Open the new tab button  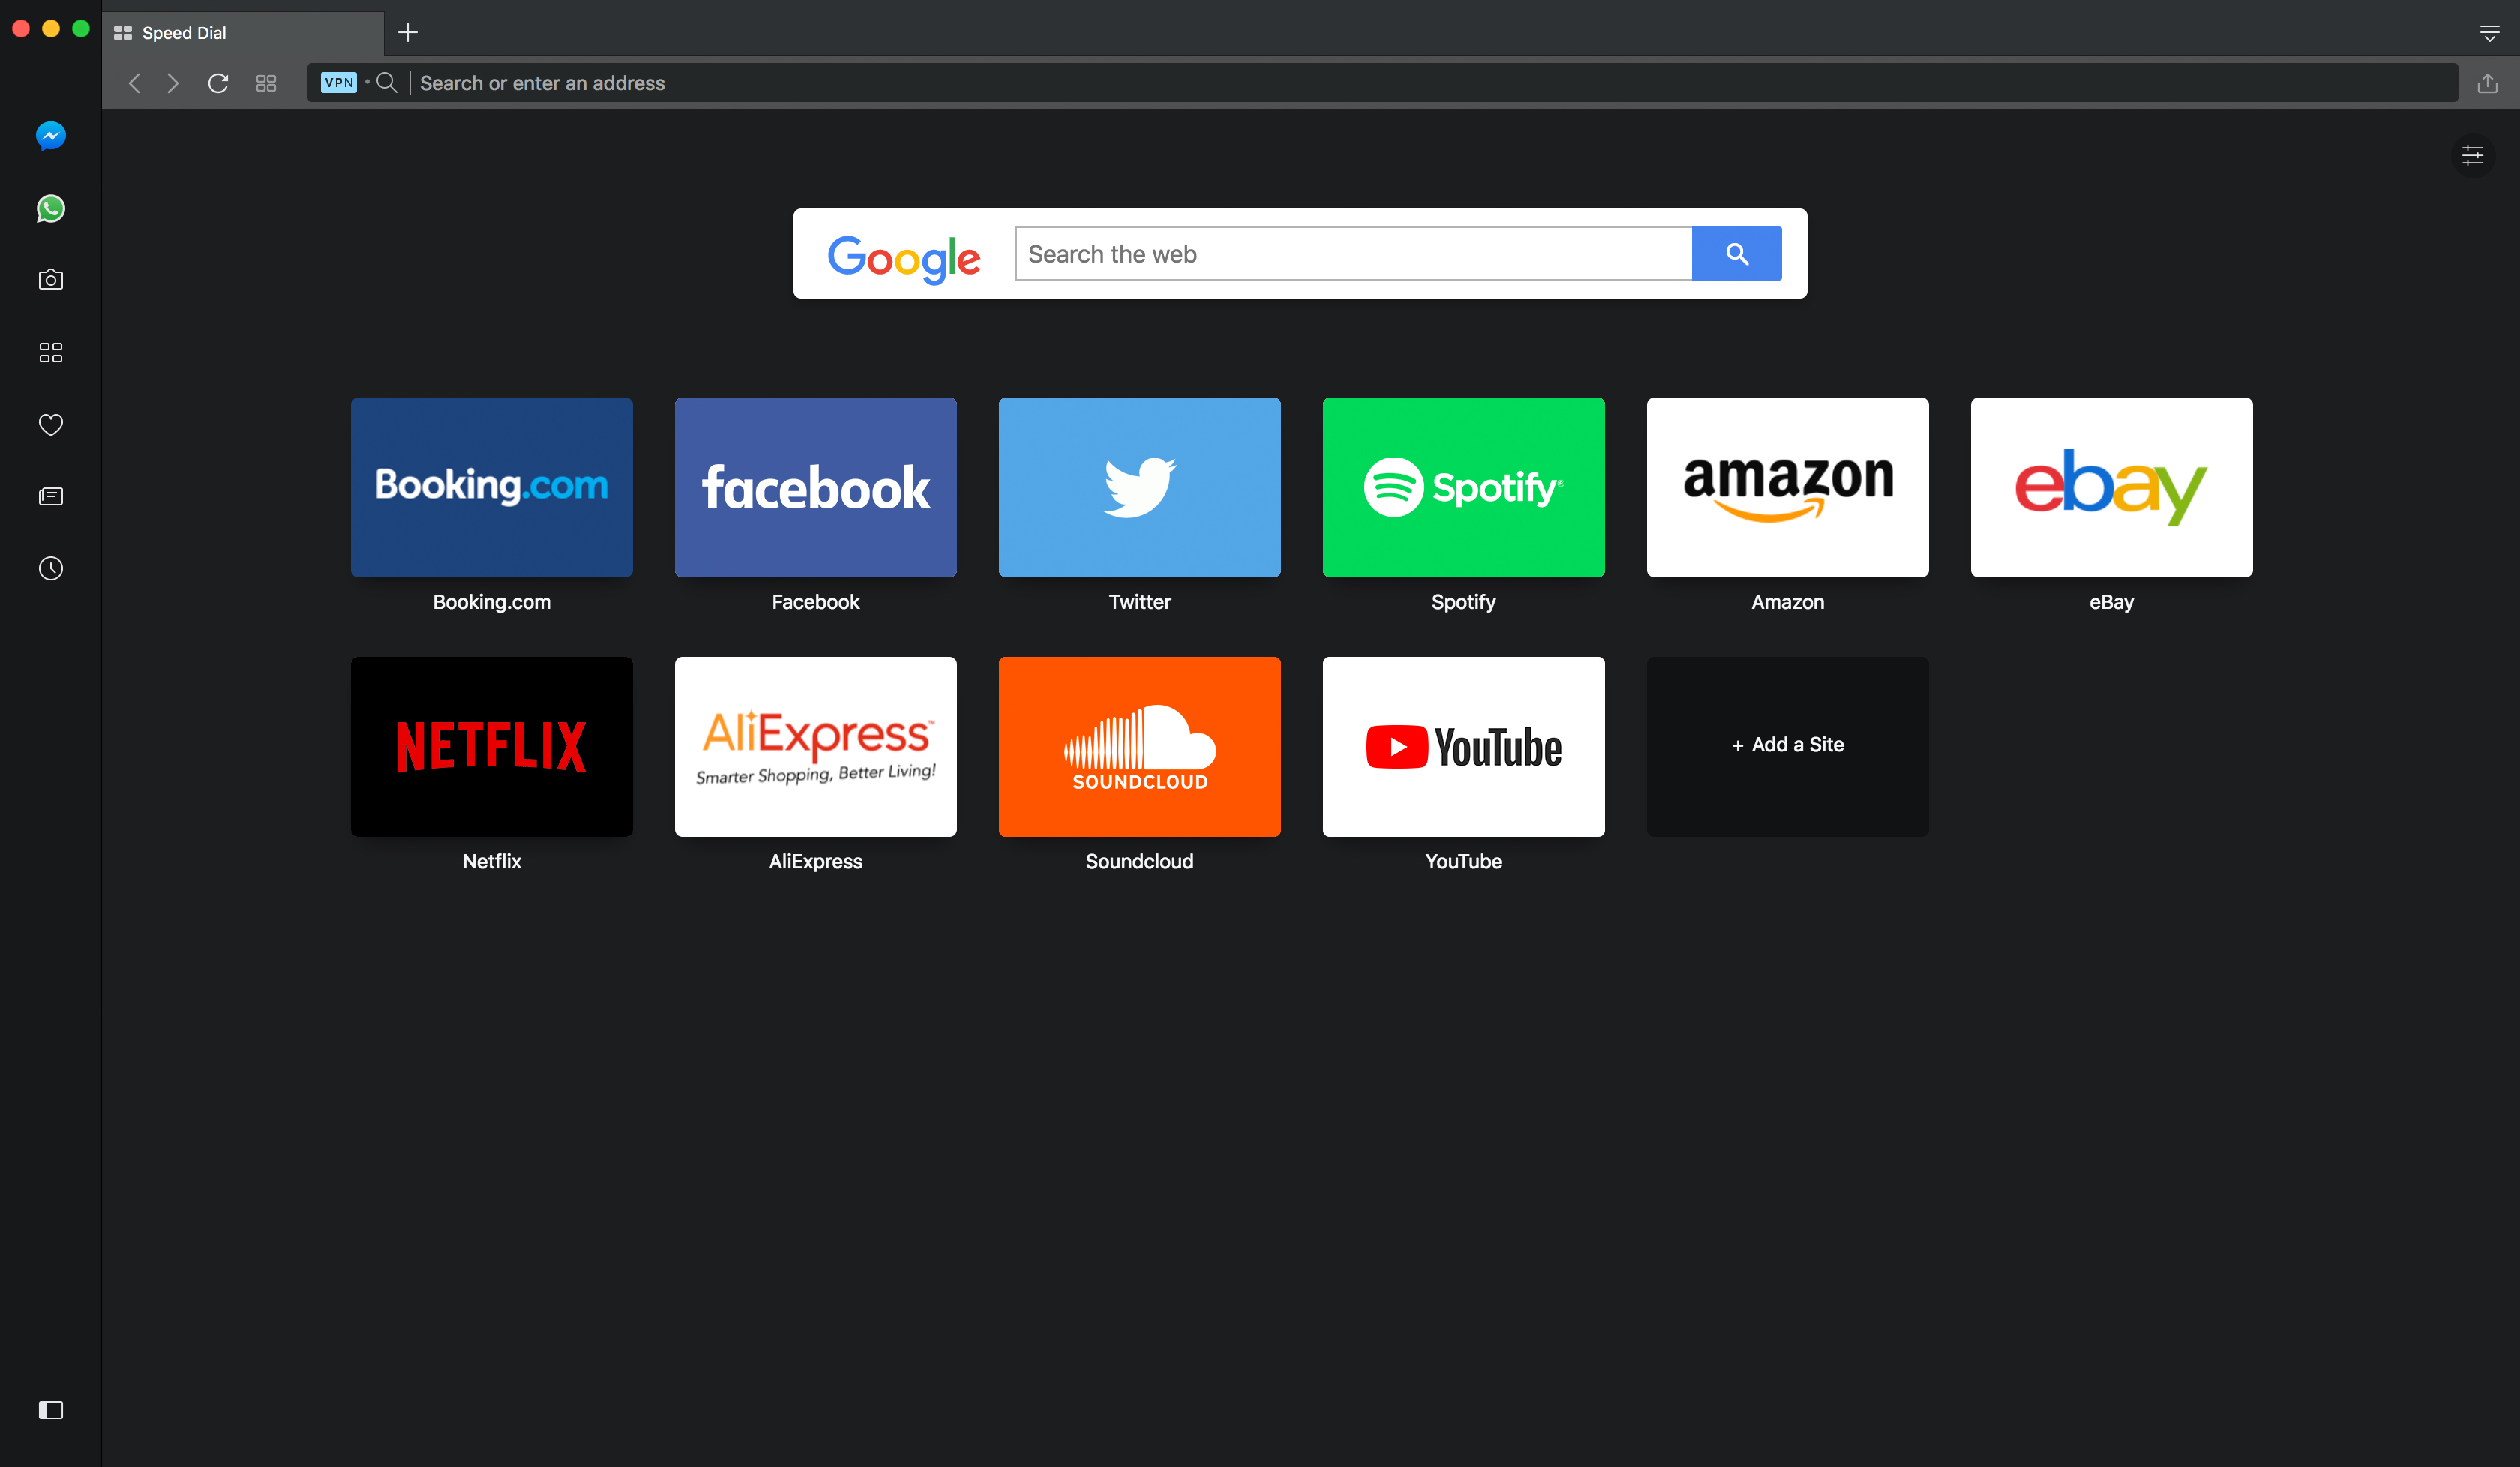pyautogui.click(x=407, y=31)
